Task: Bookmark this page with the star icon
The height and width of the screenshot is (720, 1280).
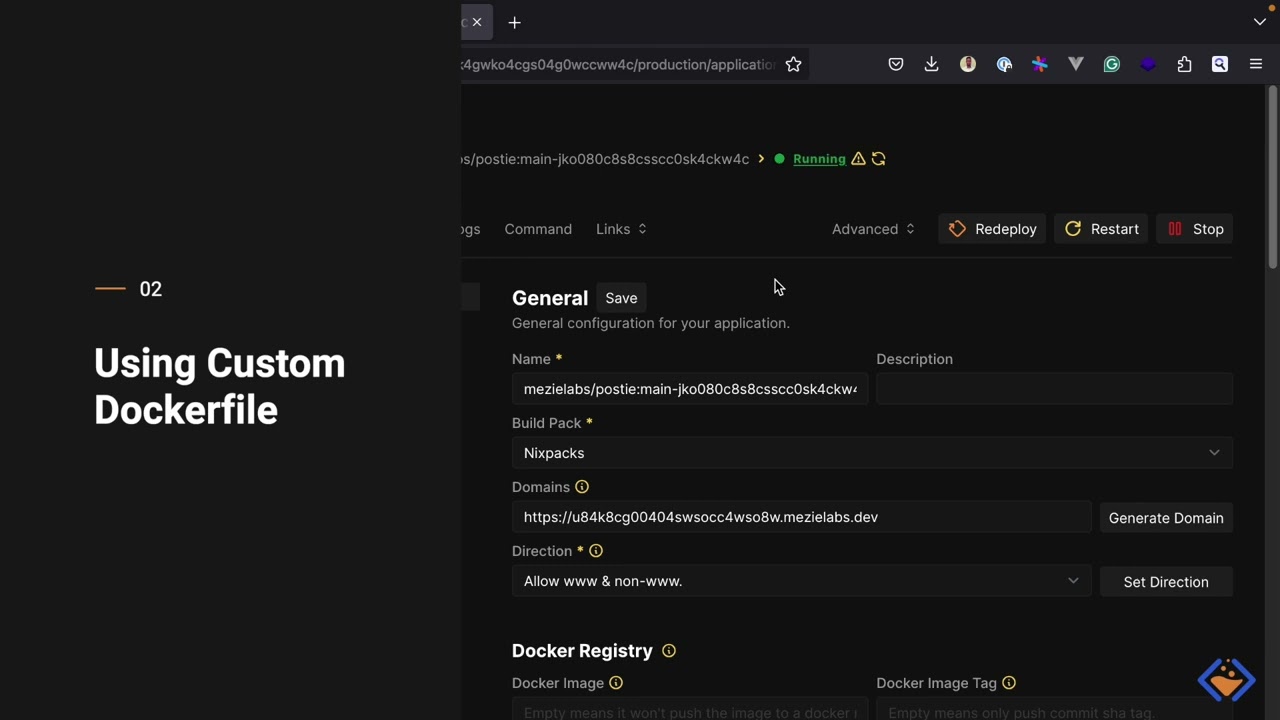Action: point(793,64)
